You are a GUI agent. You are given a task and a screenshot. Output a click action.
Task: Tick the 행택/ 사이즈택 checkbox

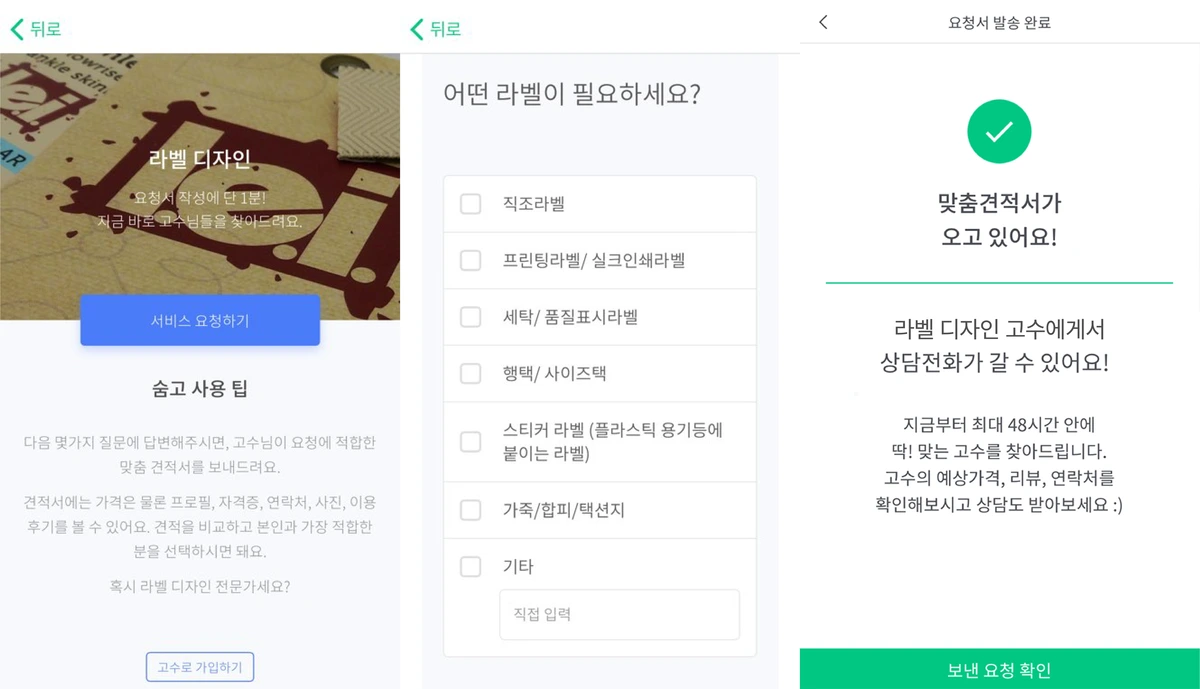click(470, 374)
